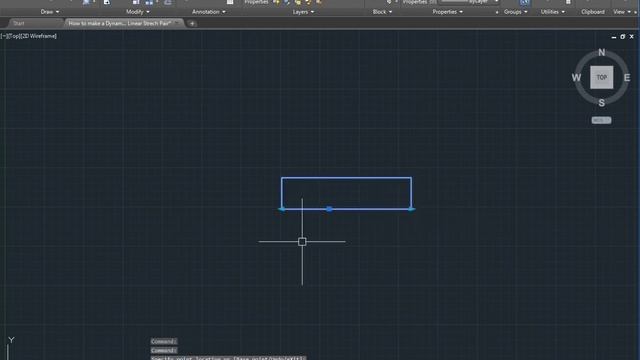Select the square grip on bottom edge
The height and width of the screenshot is (360, 640).
point(329,209)
